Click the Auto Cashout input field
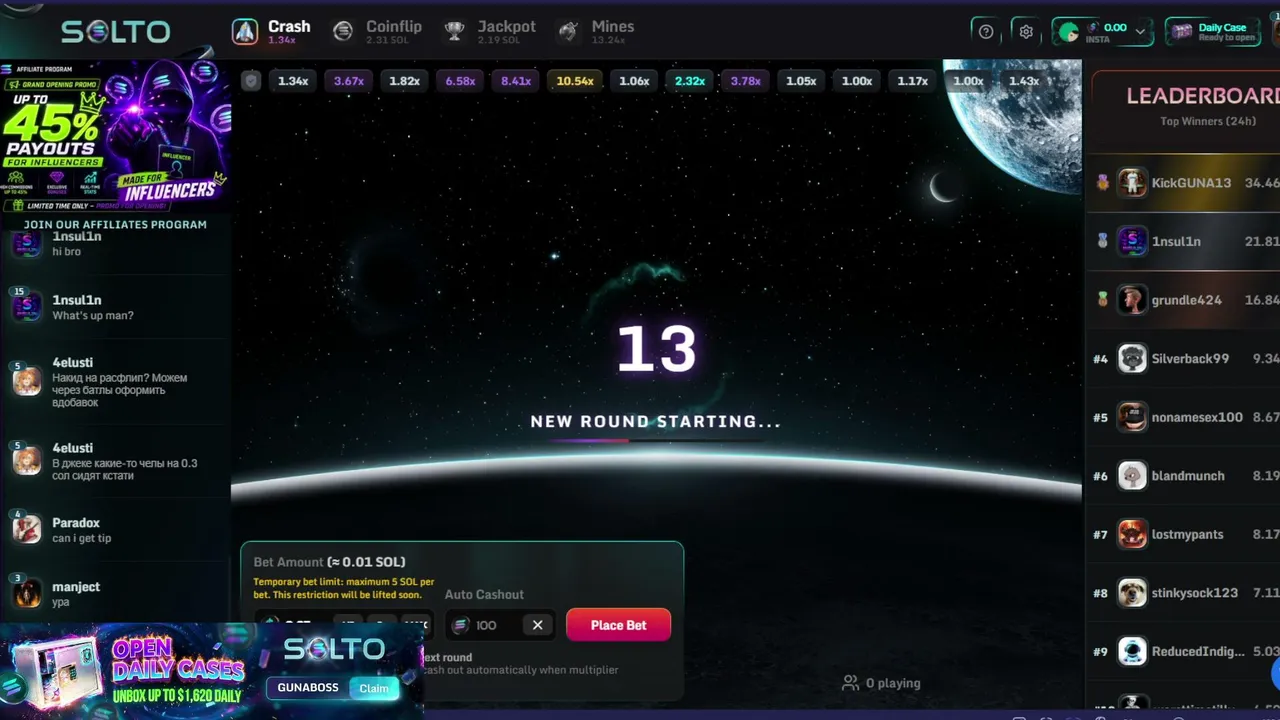Image resolution: width=1280 pixels, height=720 pixels. click(500, 625)
